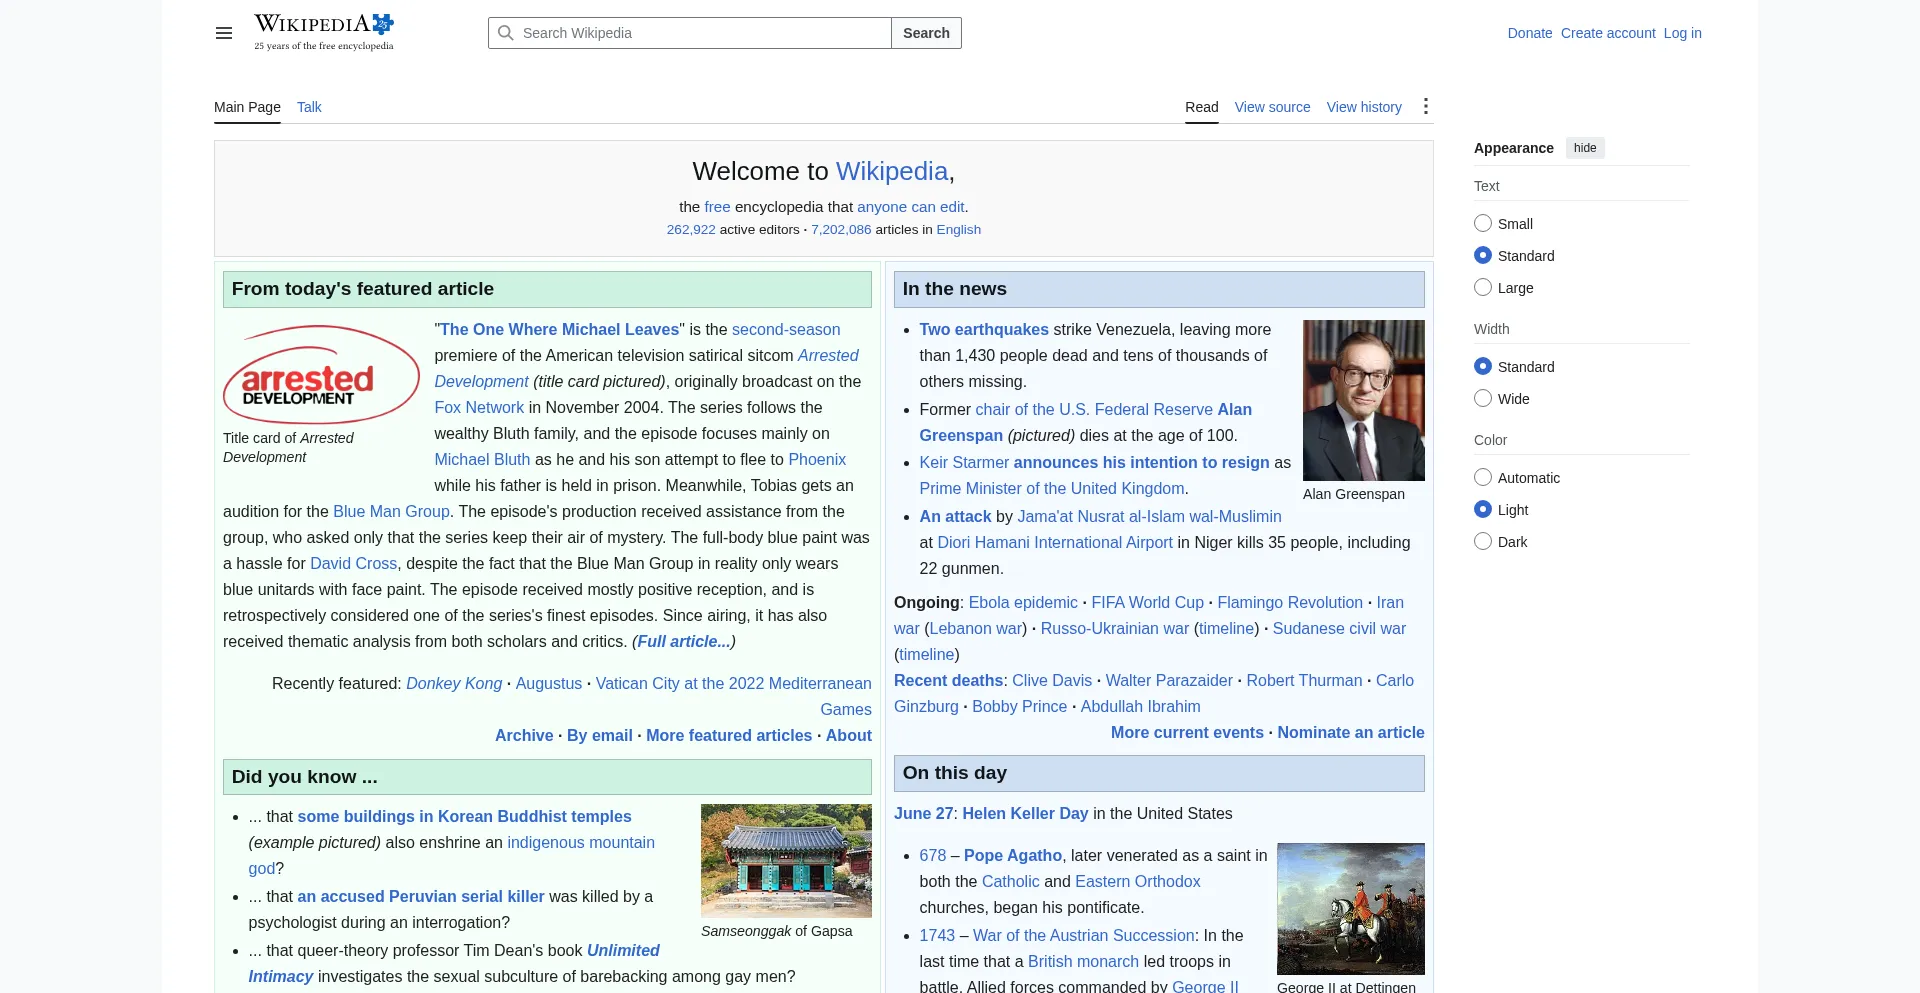Click the 'anyone can edit' link
1920x993 pixels.
coord(910,207)
